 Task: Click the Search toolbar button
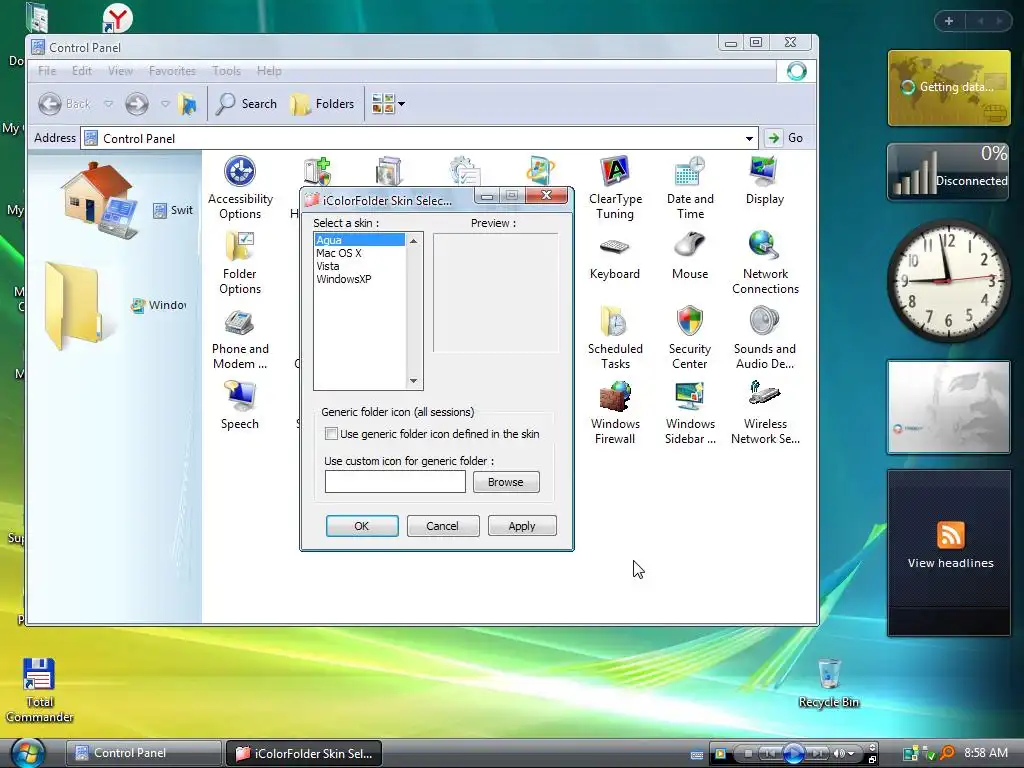246,104
